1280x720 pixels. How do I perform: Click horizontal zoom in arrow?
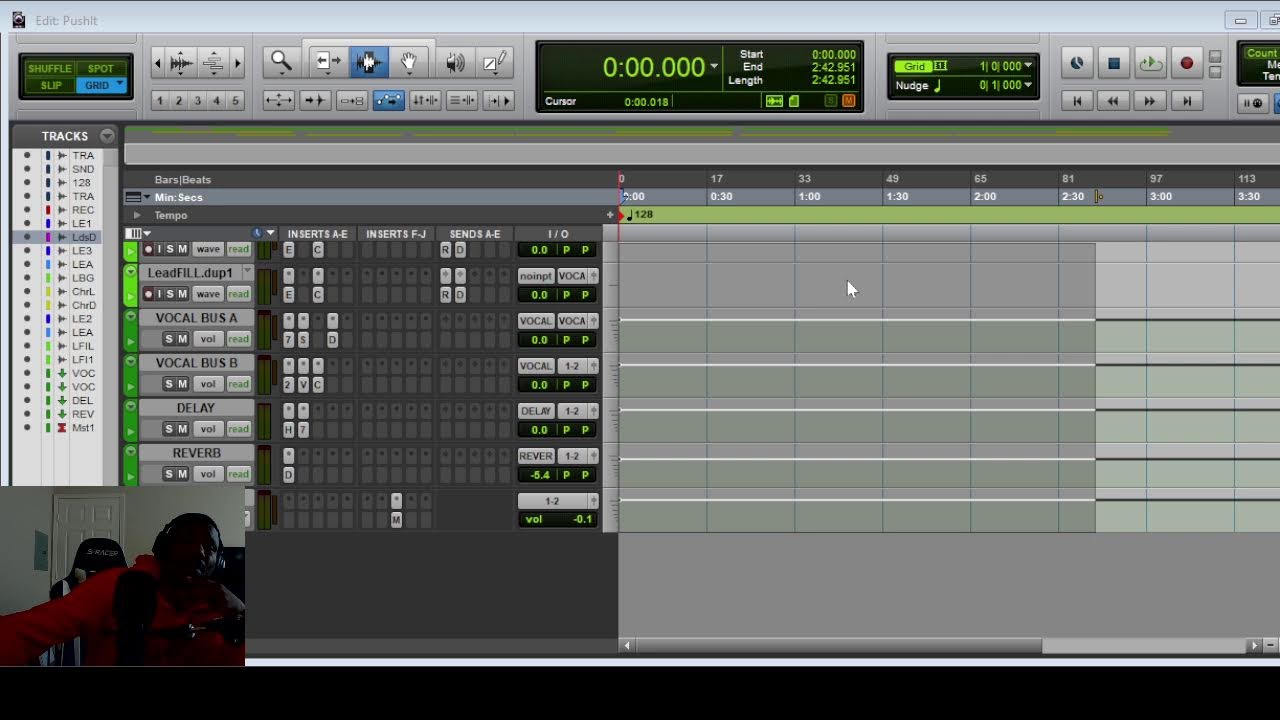coord(237,63)
